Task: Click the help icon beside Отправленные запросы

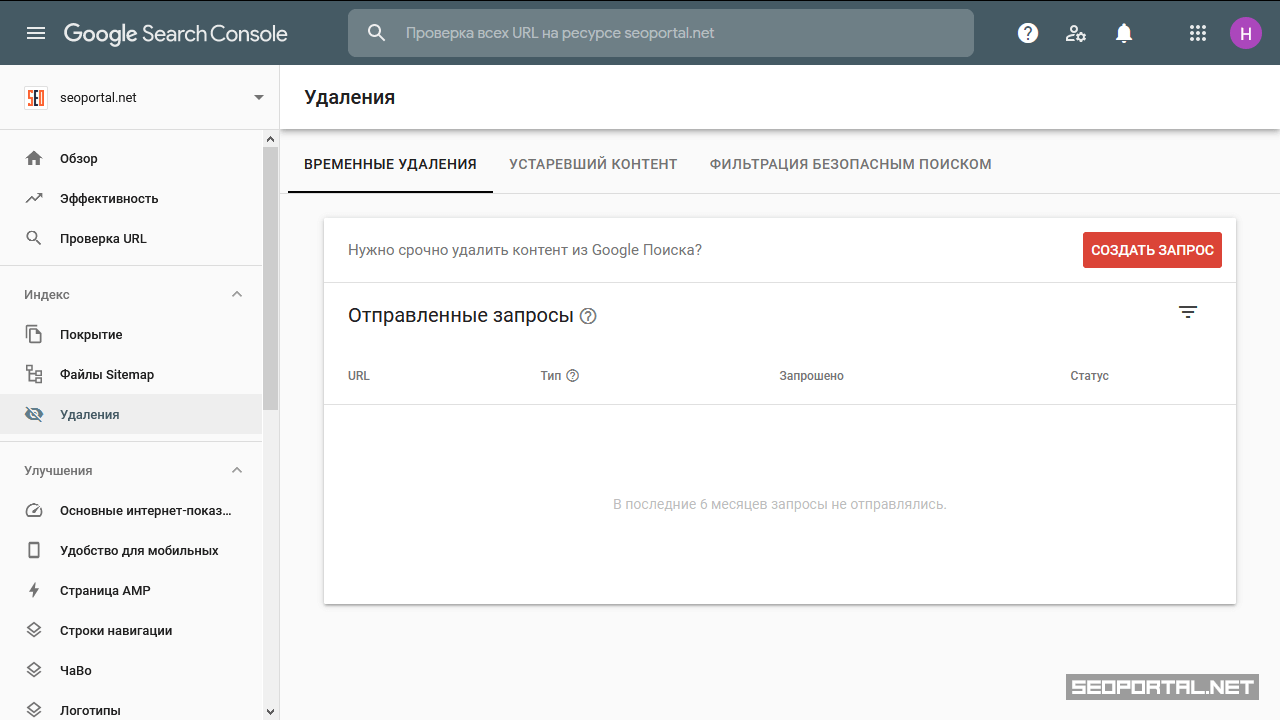Action: point(588,316)
